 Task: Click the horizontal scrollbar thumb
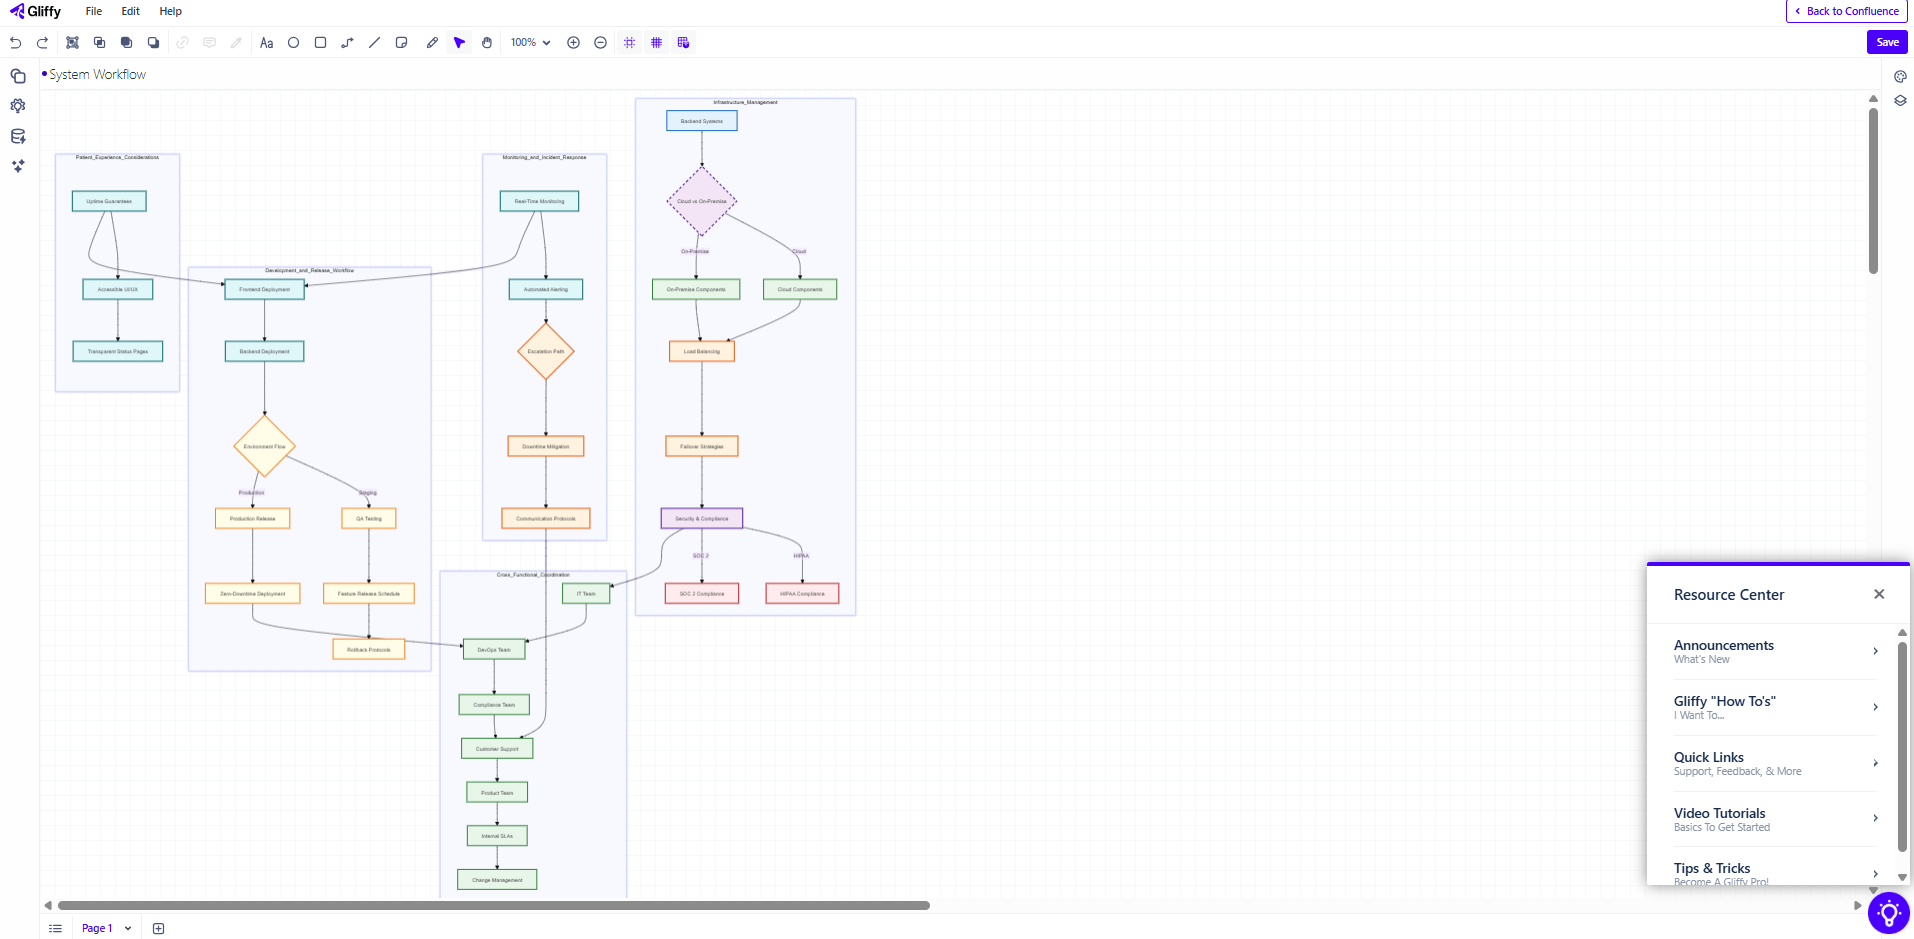click(x=494, y=905)
